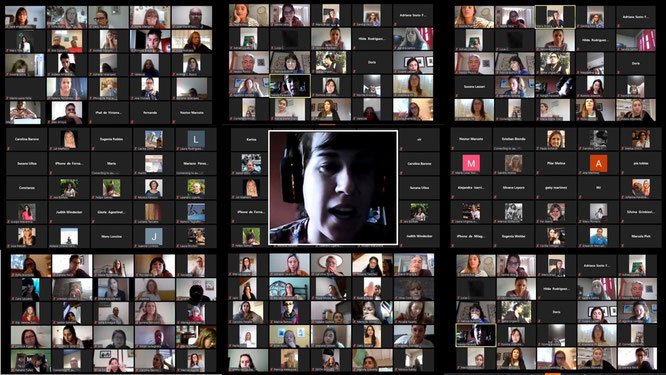Viewport: 666px width, 375px height.
Task: Select the Pilar Molina name tile
Action: click(556, 164)
